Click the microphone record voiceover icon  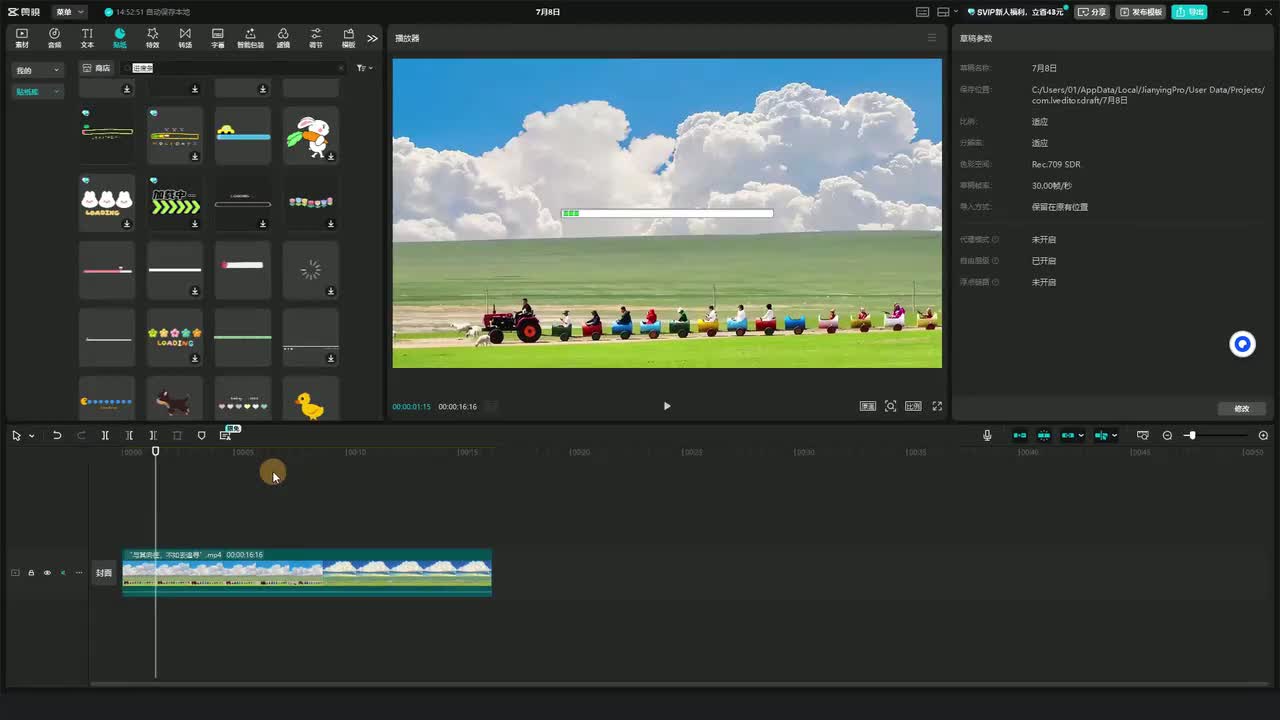[987, 435]
